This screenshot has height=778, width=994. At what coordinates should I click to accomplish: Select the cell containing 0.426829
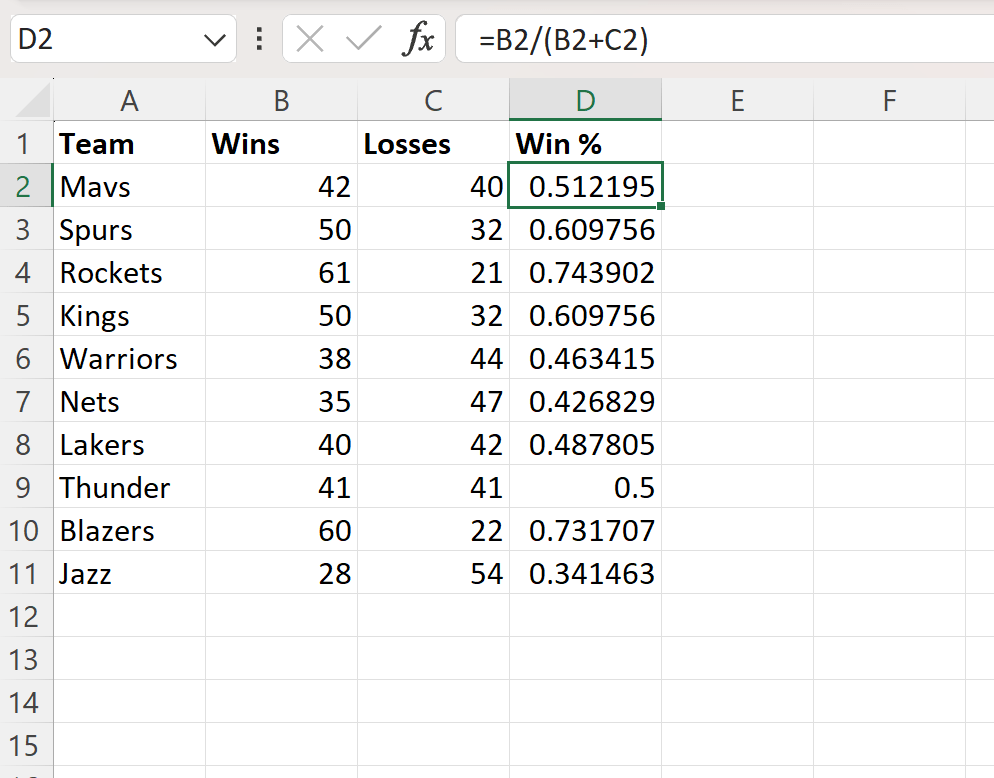(586, 401)
